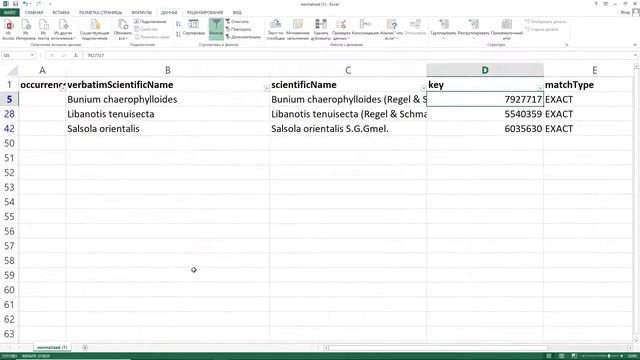Select column B header
This screenshot has height=360, width=640.
pyautogui.click(x=167, y=70)
